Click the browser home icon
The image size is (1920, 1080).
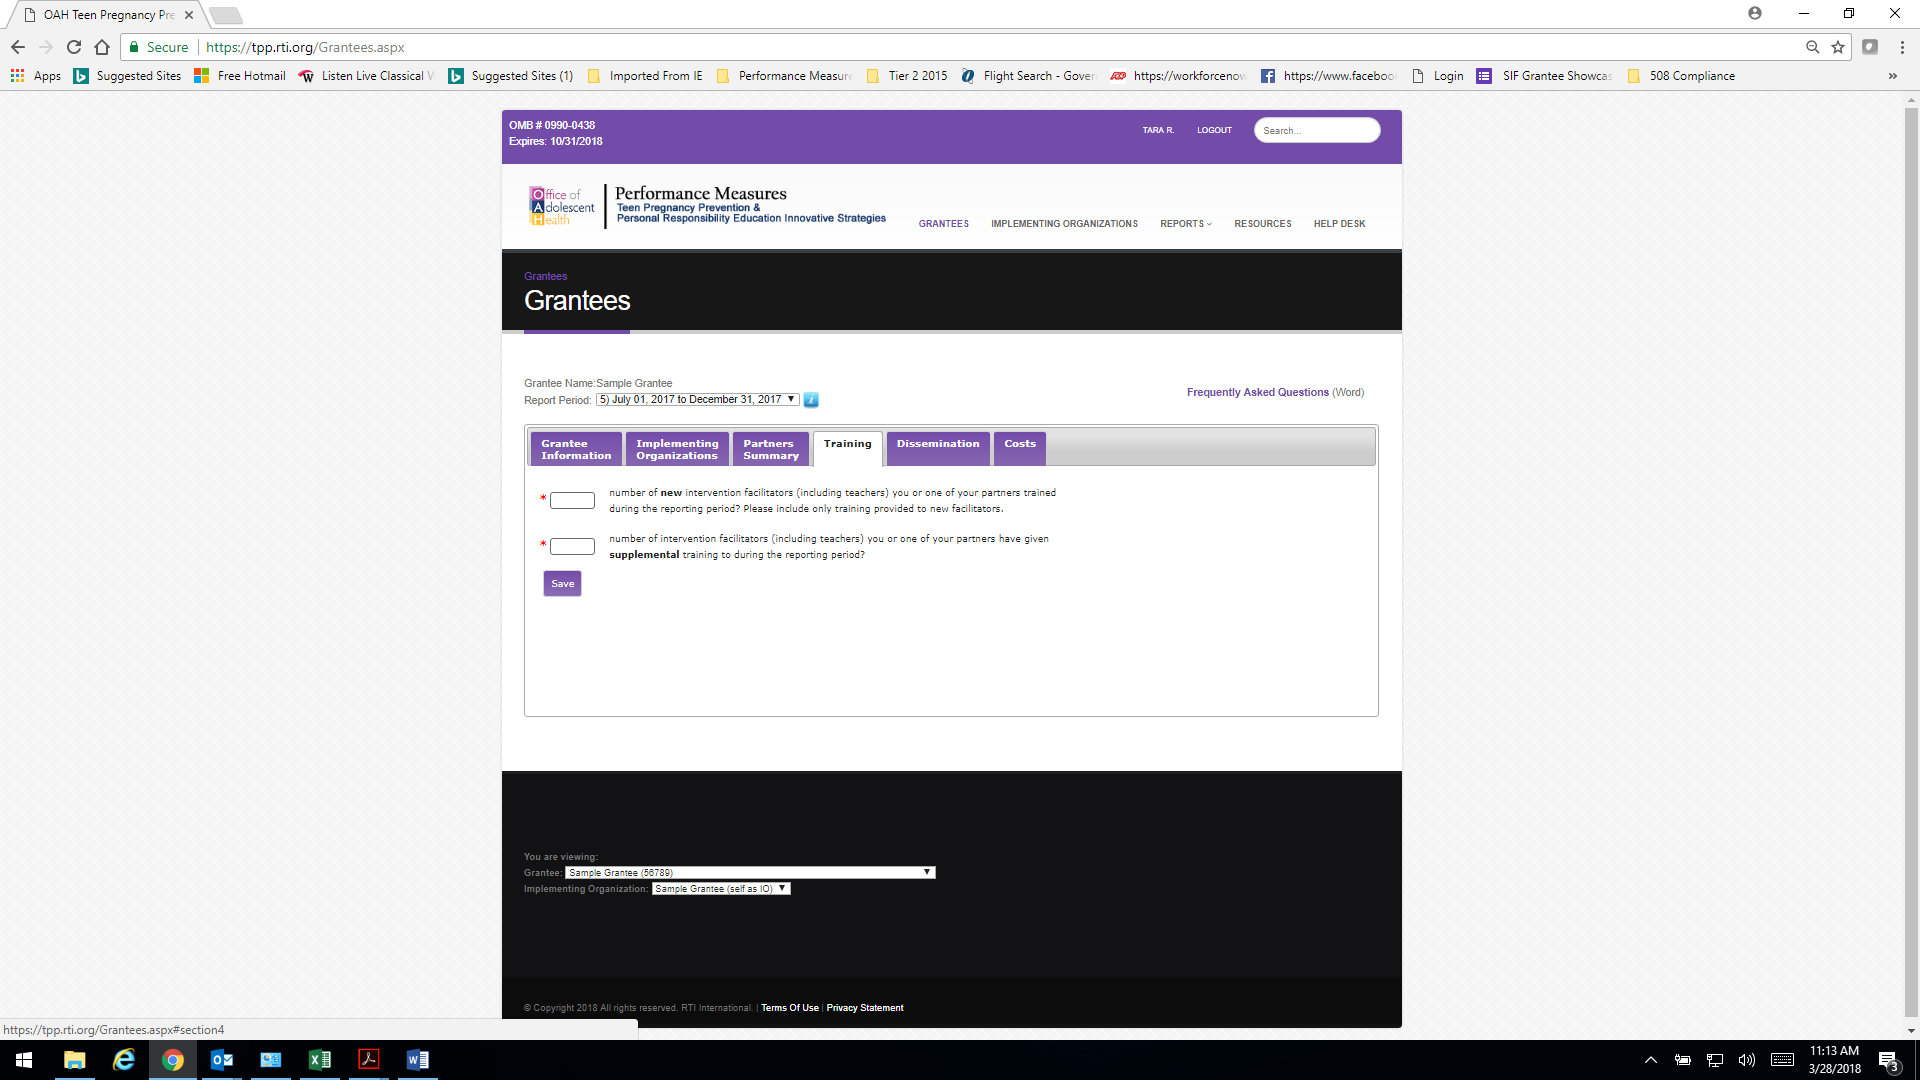point(102,47)
